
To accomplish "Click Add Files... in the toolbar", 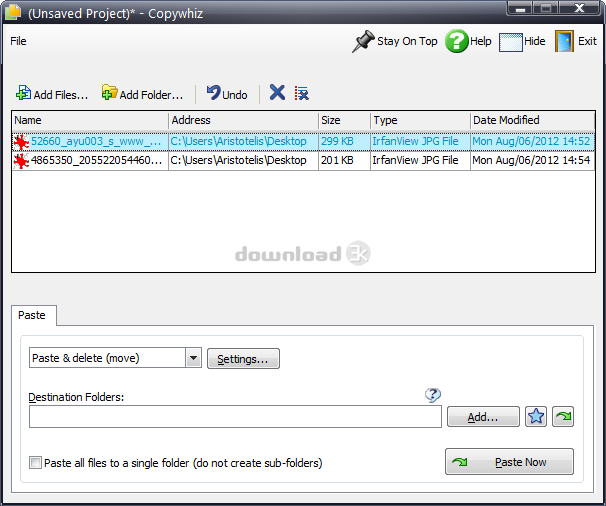I will [52, 95].
